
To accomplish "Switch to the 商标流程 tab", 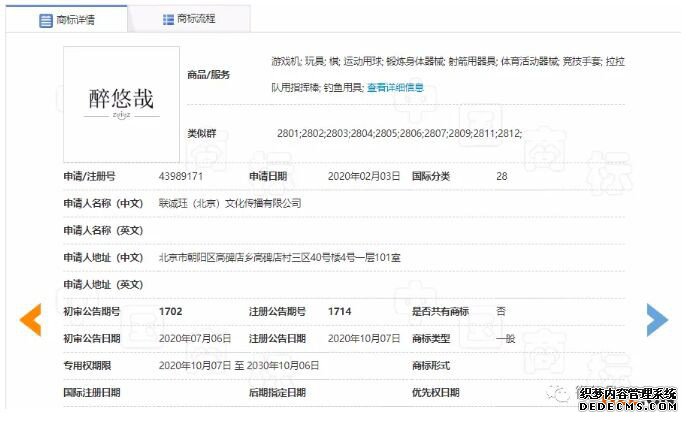I will 189,19.
